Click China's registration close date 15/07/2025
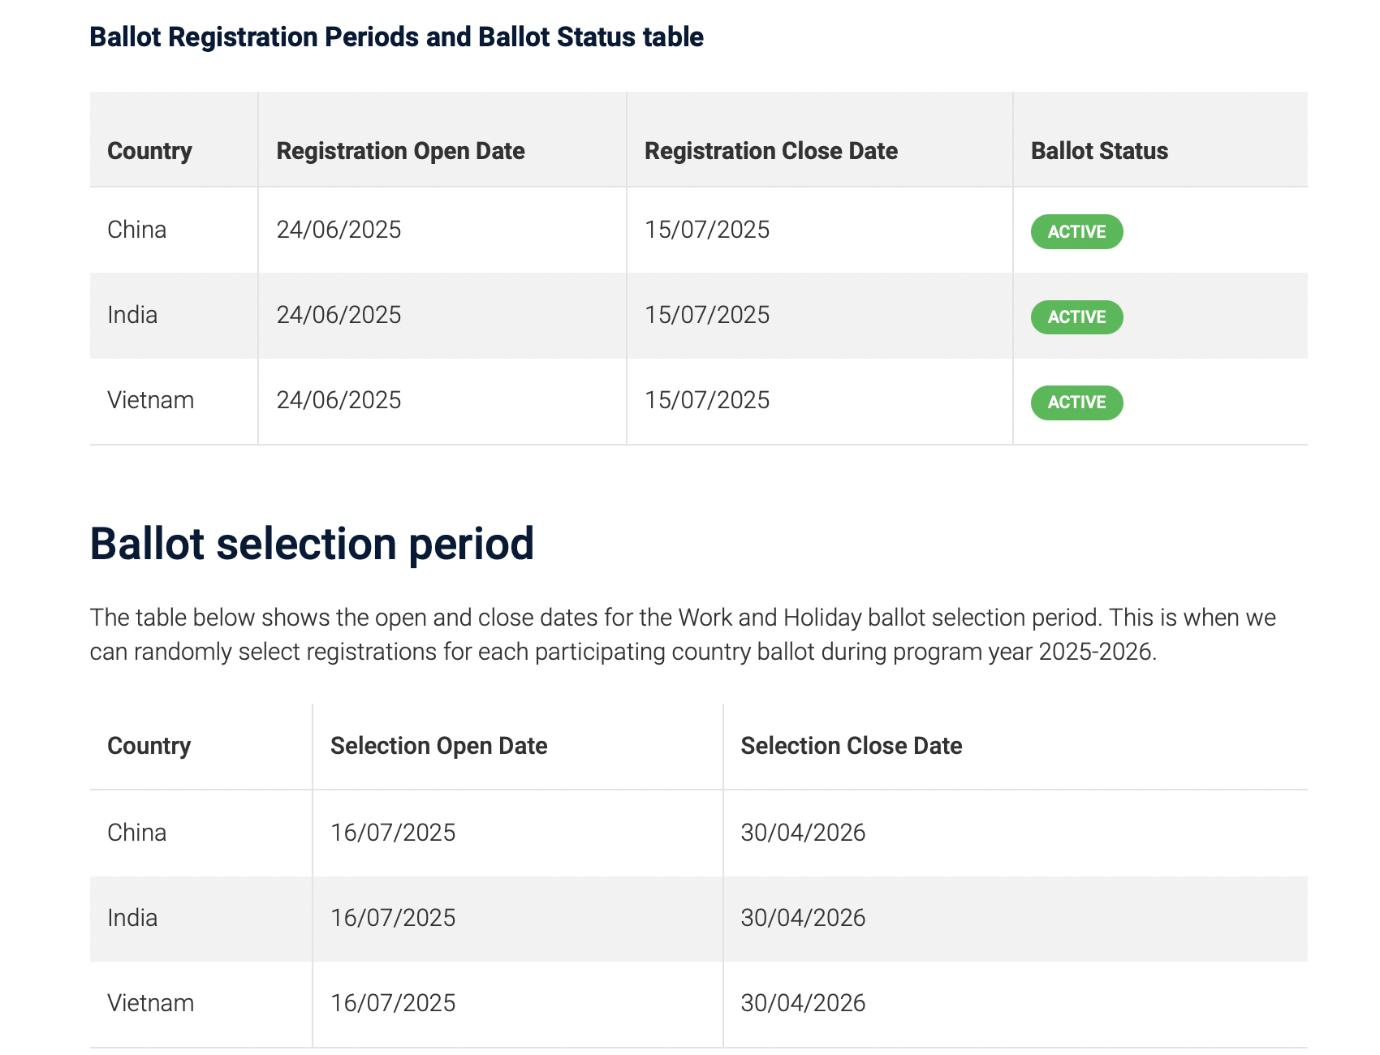1380x1055 pixels. click(707, 230)
